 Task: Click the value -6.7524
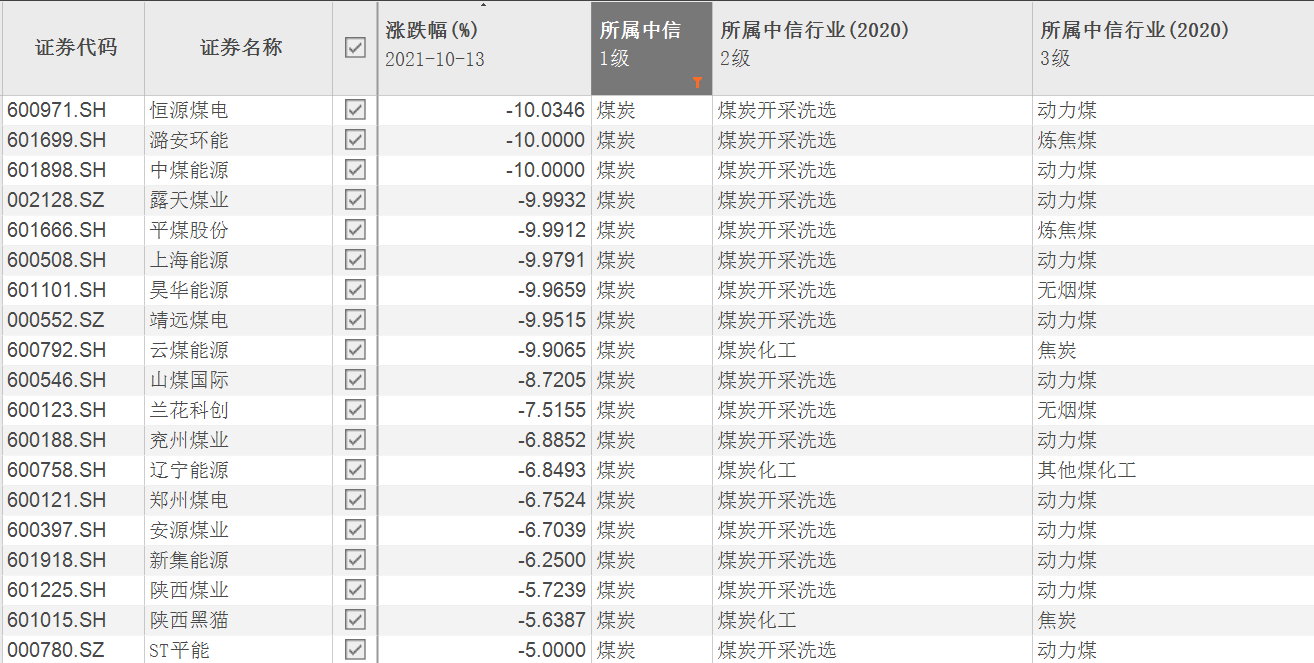(x=551, y=500)
